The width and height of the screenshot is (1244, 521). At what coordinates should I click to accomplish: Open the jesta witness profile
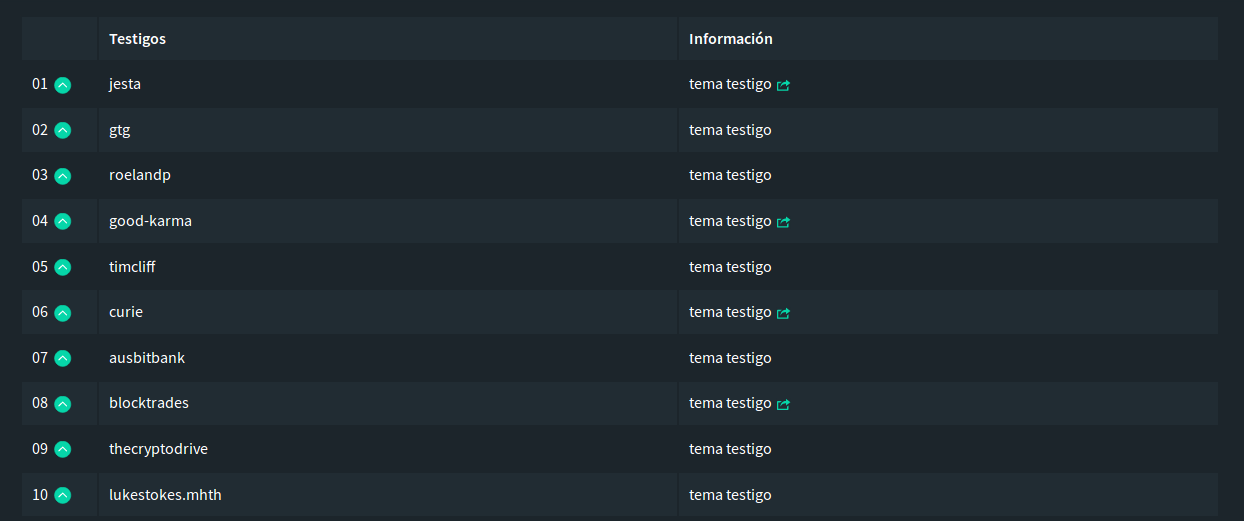125,84
